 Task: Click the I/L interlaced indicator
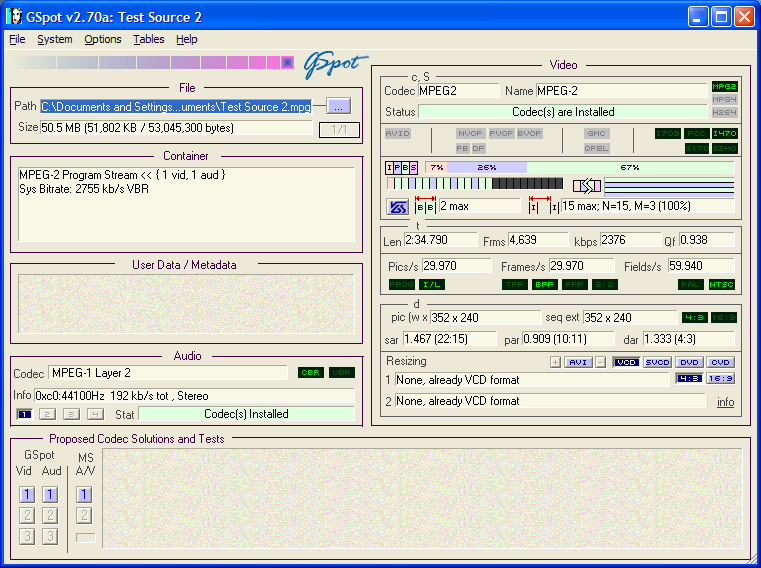(x=431, y=284)
